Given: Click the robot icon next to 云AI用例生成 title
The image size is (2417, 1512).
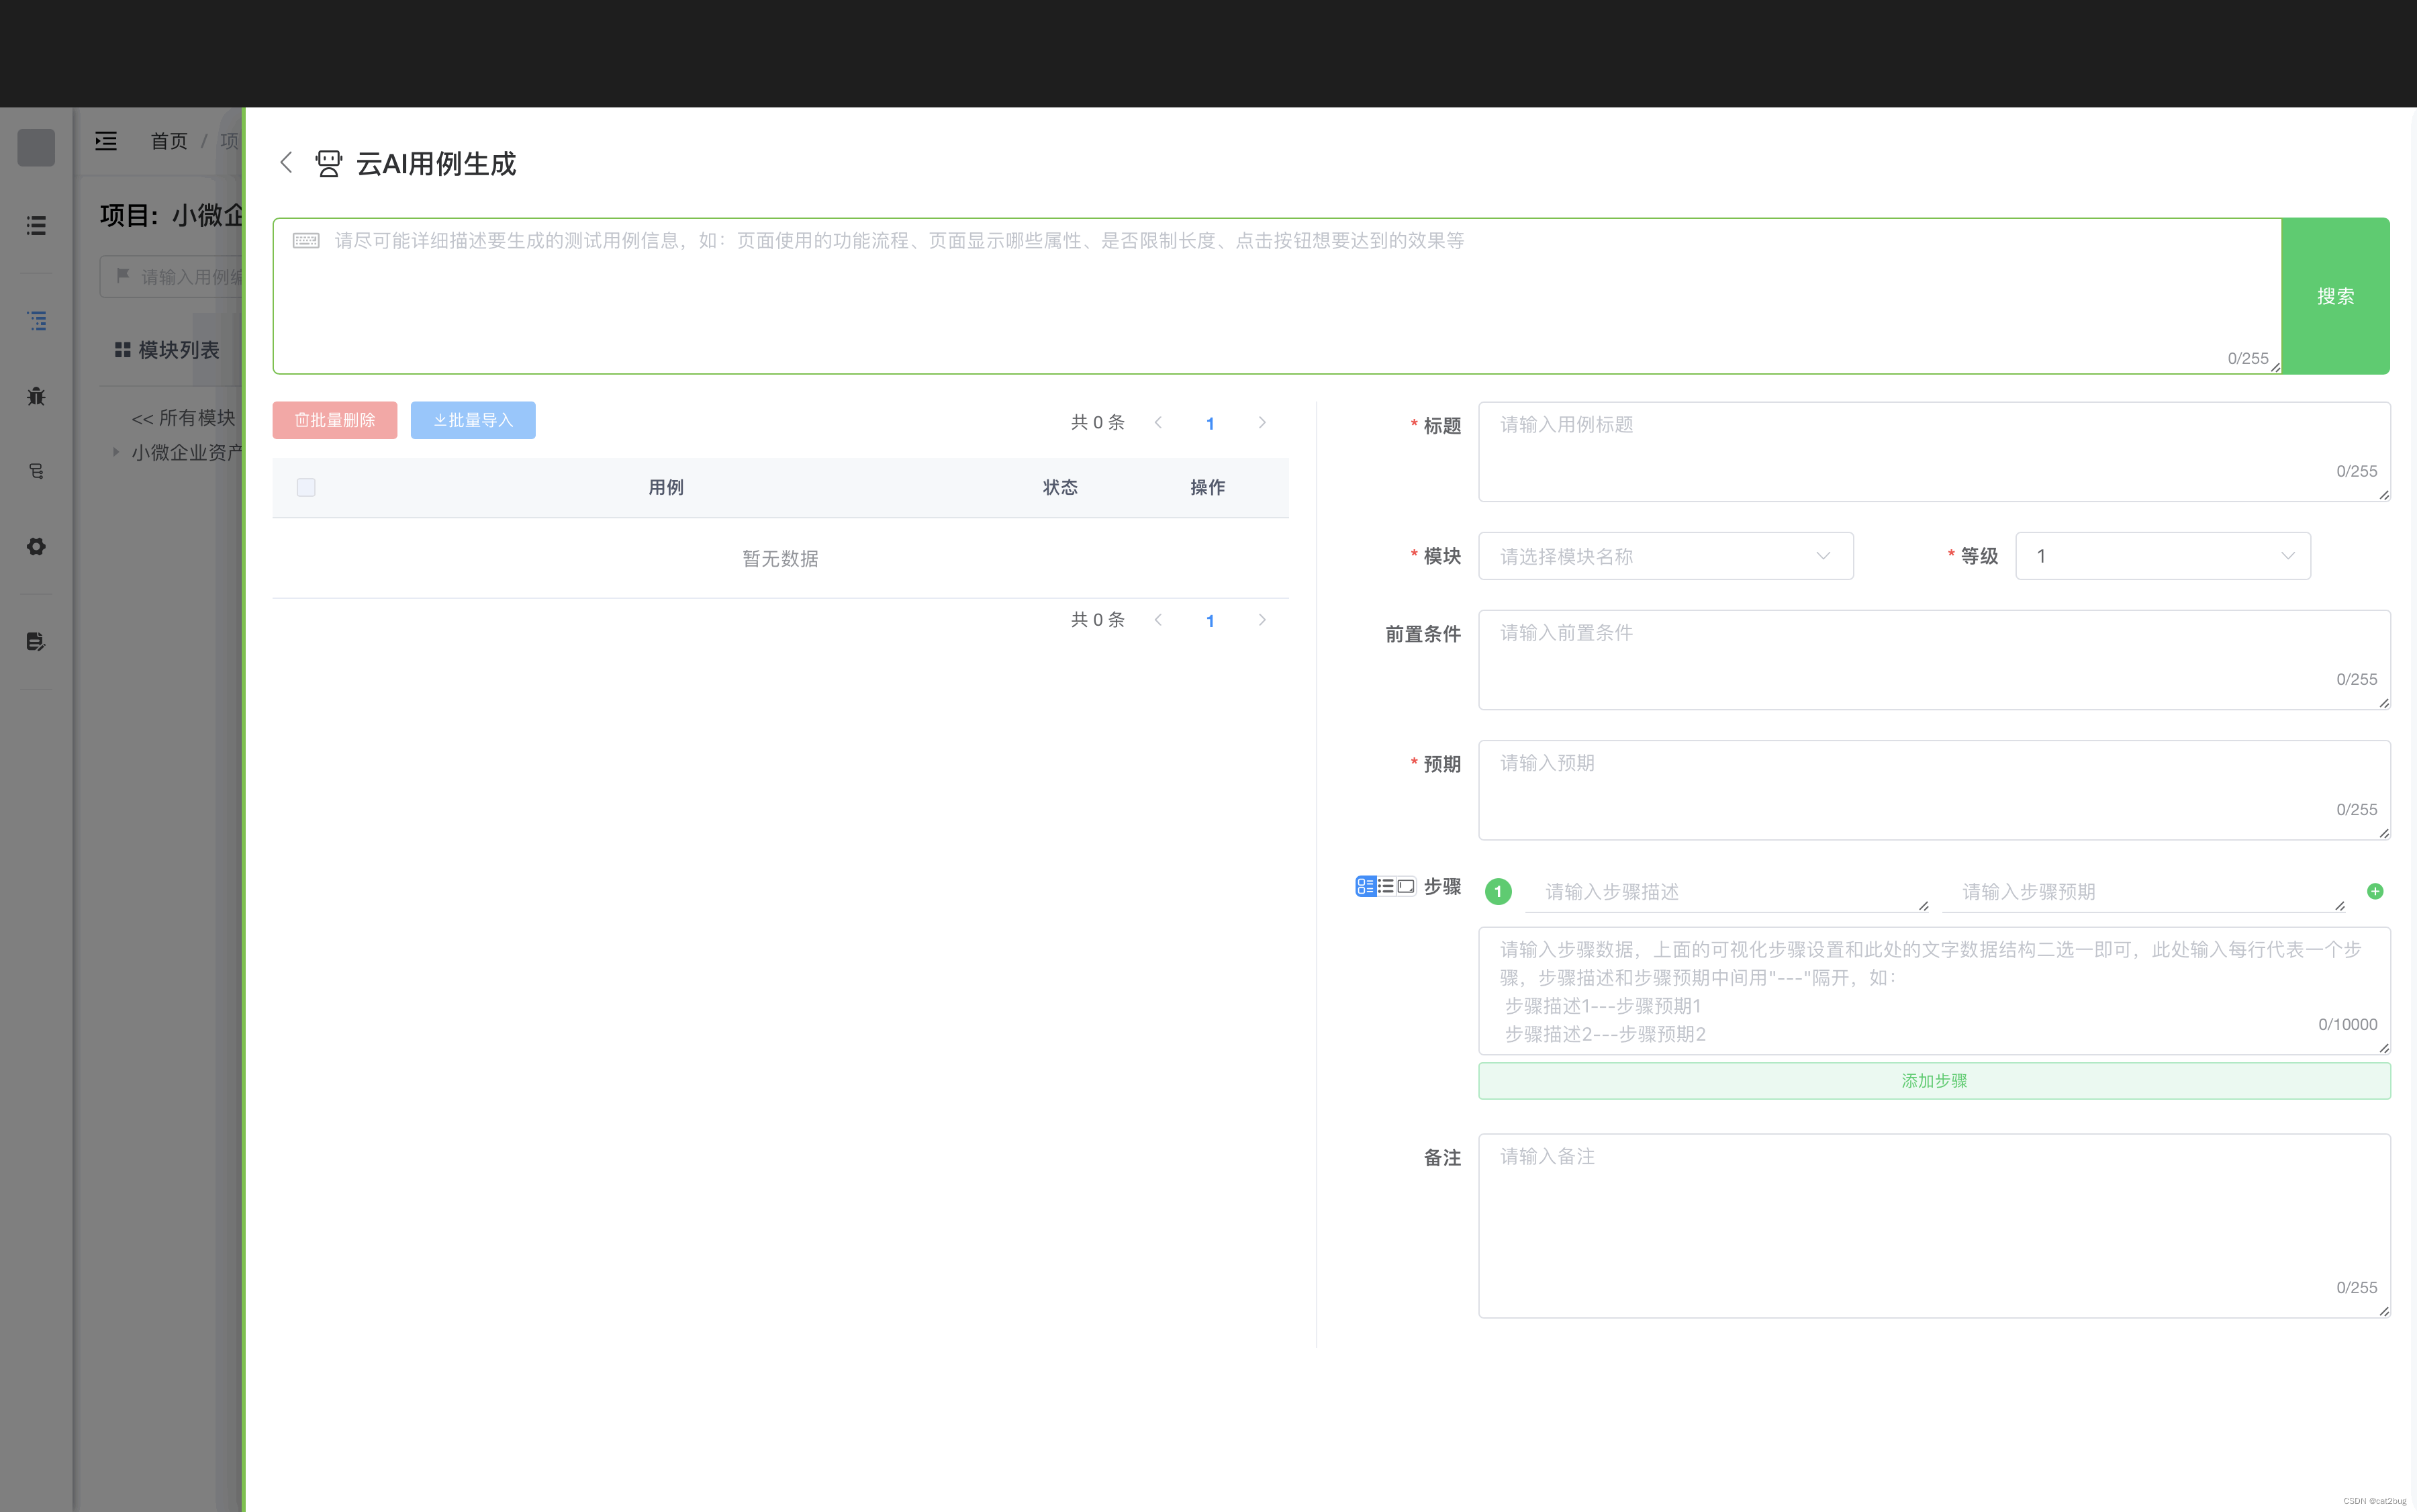Looking at the screenshot, I should (328, 163).
